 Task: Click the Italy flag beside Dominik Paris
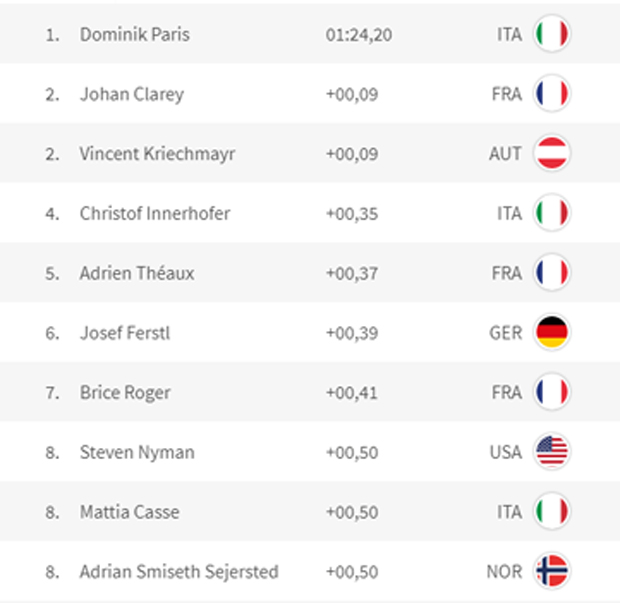click(x=552, y=34)
